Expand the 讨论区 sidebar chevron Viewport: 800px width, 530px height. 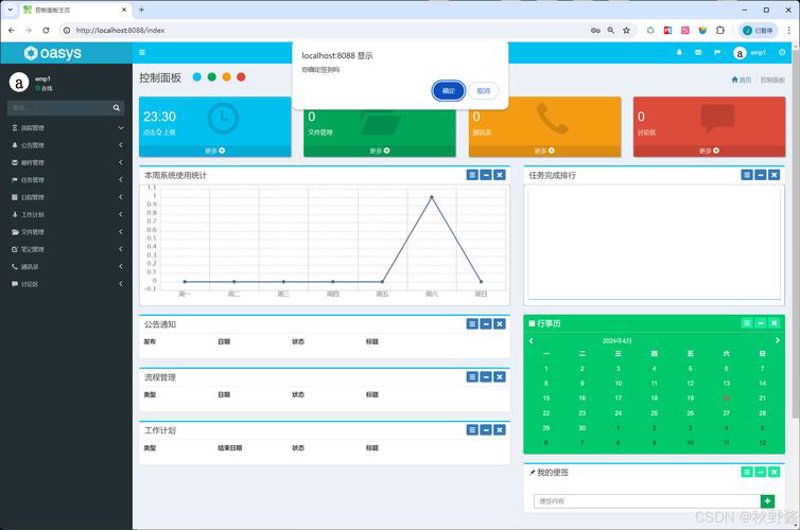click(x=120, y=284)
